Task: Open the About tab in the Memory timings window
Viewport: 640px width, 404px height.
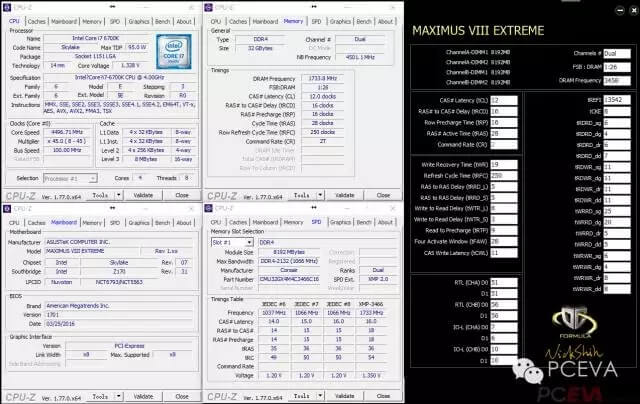Action: pyautogui.click(x=387, y=20)
